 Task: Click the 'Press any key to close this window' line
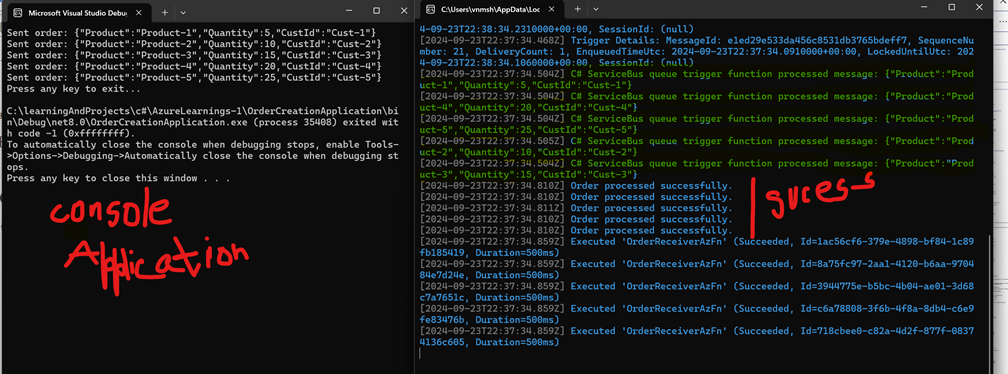coord(118,178)
